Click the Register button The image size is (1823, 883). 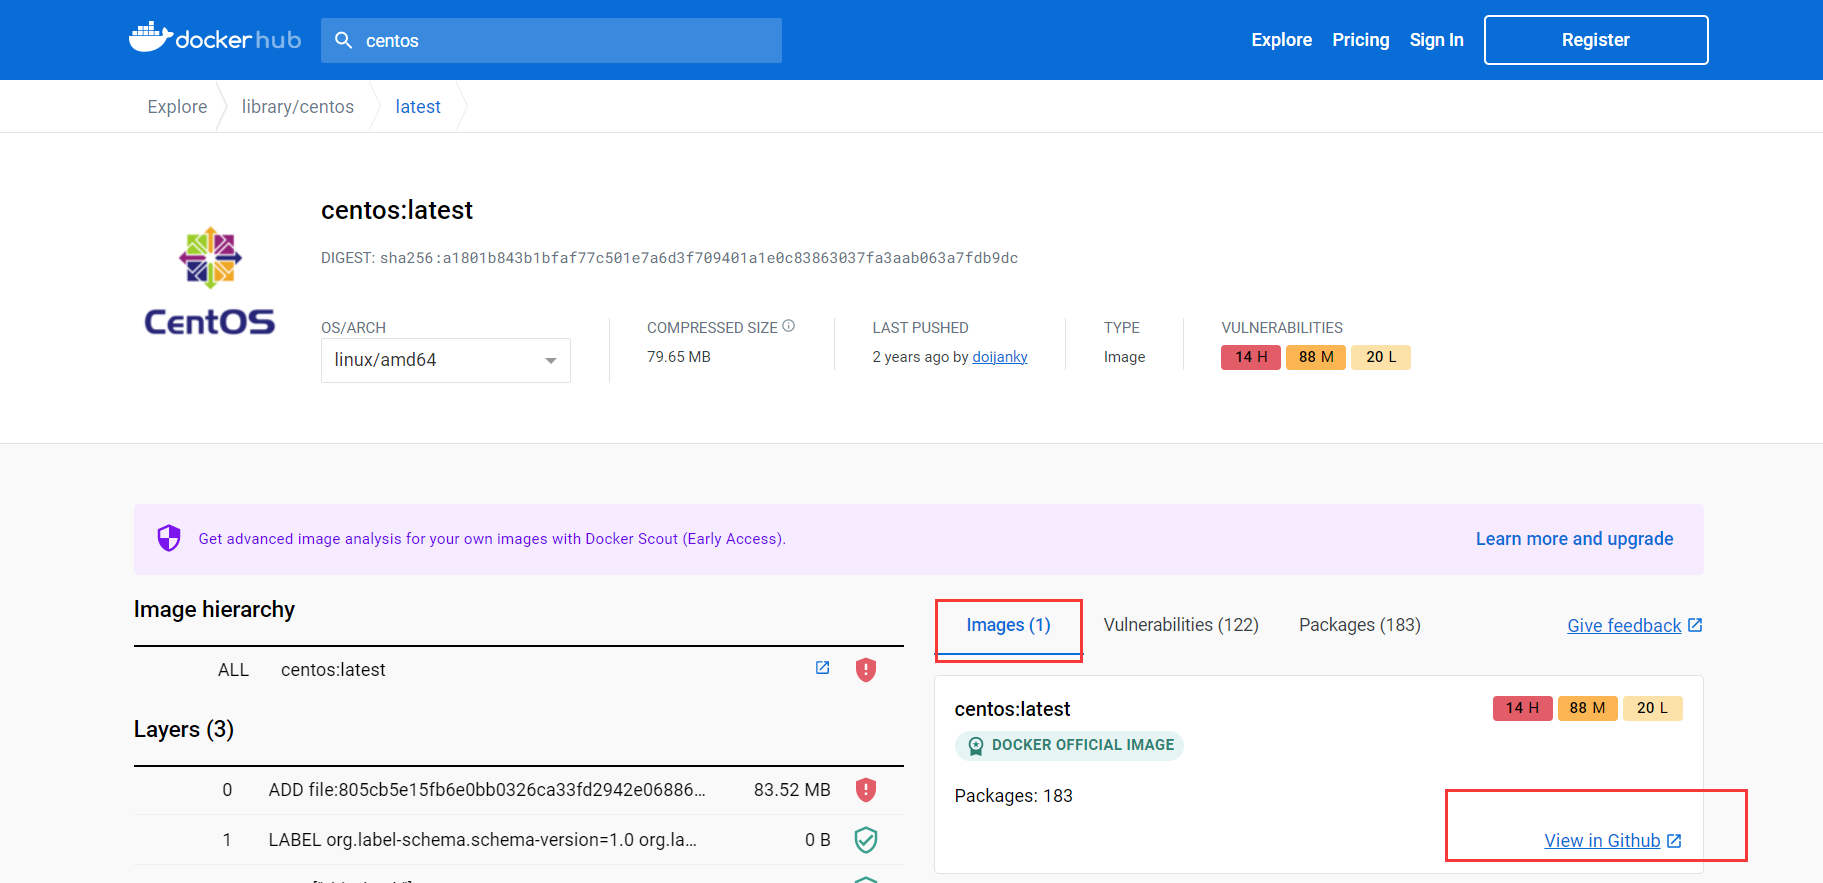pyautogui.click(x=1596, y=40)
